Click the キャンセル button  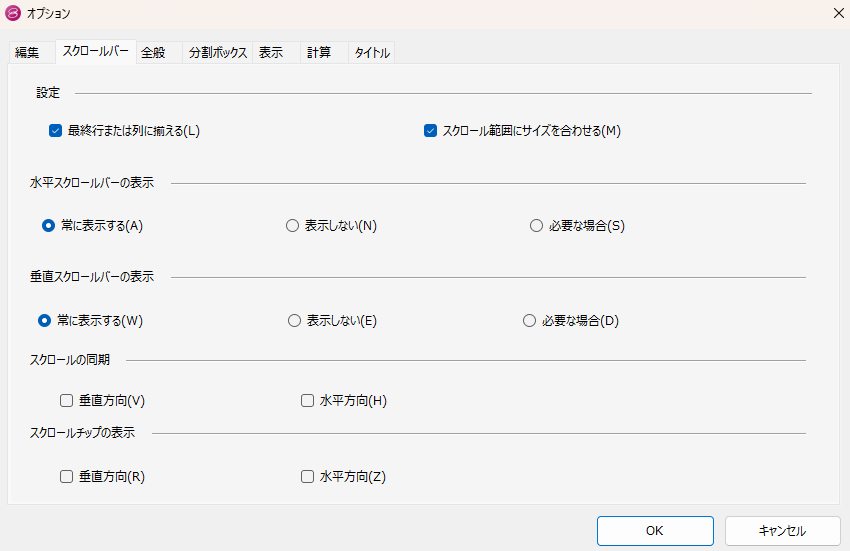click(x=782, y=530)
